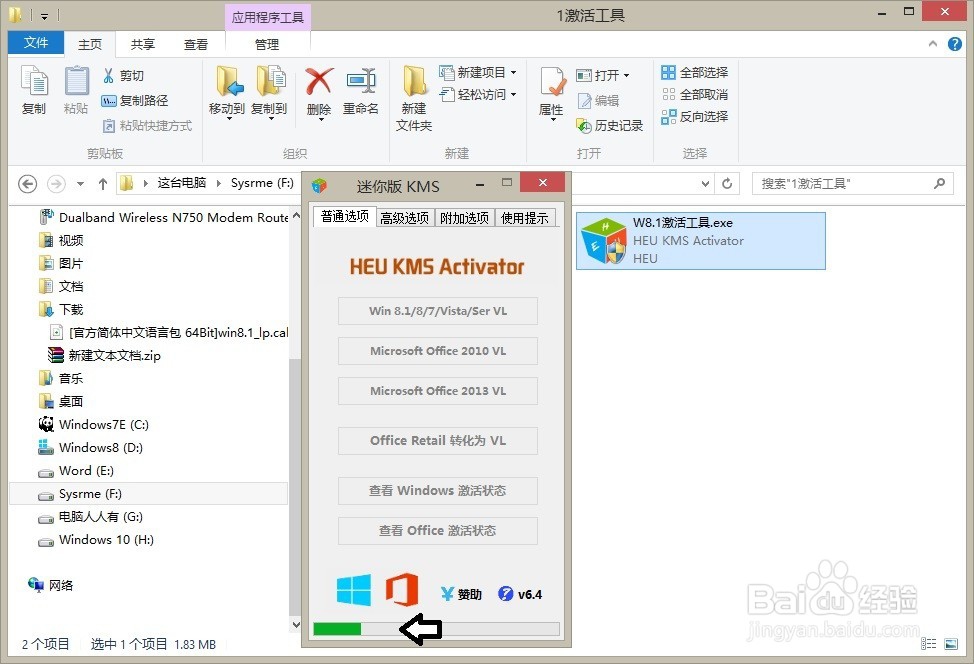Open the 文件 File menu
Screen dimensions: 974x664
click(36, 42)
